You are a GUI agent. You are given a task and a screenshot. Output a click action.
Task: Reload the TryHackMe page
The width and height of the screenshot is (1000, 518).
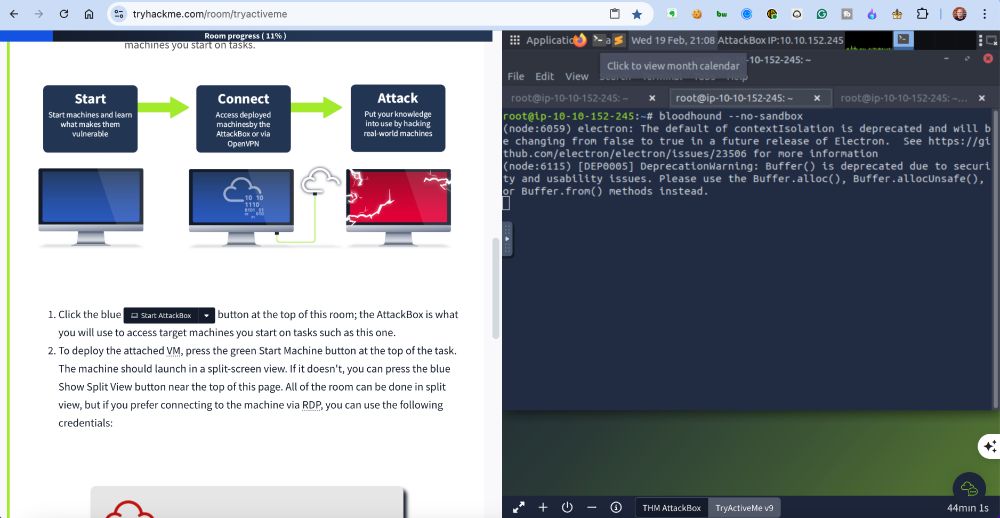(64, 14)
